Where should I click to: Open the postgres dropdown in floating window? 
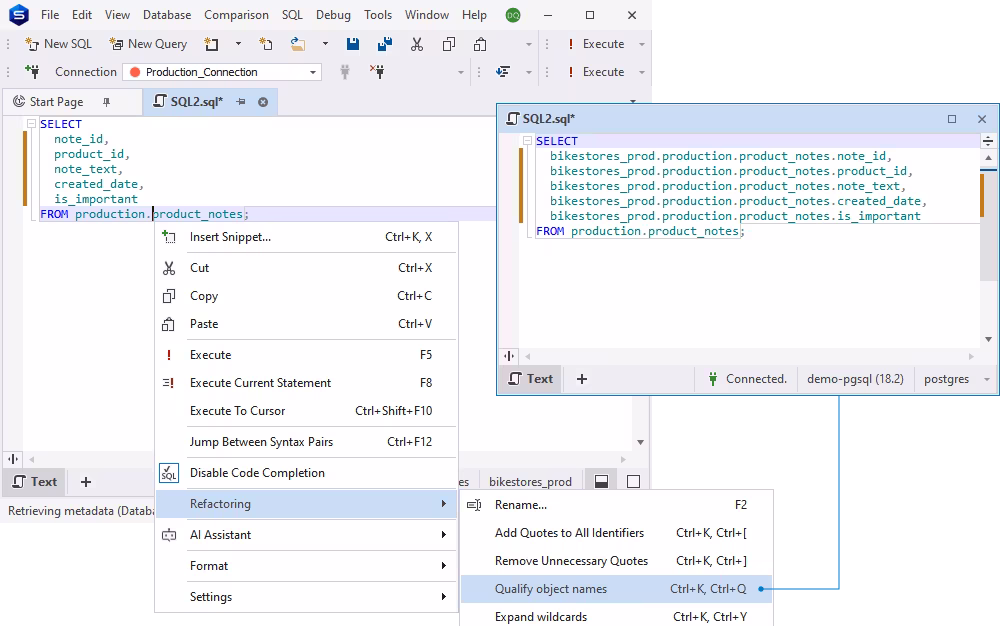(956, 379)
